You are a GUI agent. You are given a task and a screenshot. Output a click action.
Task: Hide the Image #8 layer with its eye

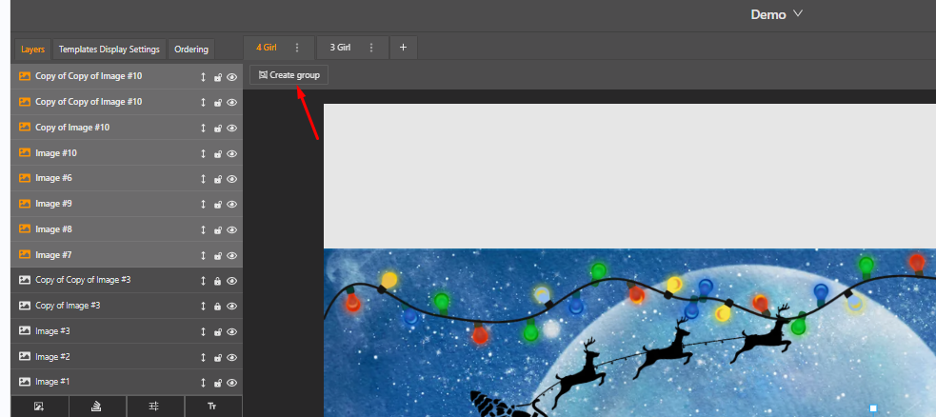click(x=232, y=230)
